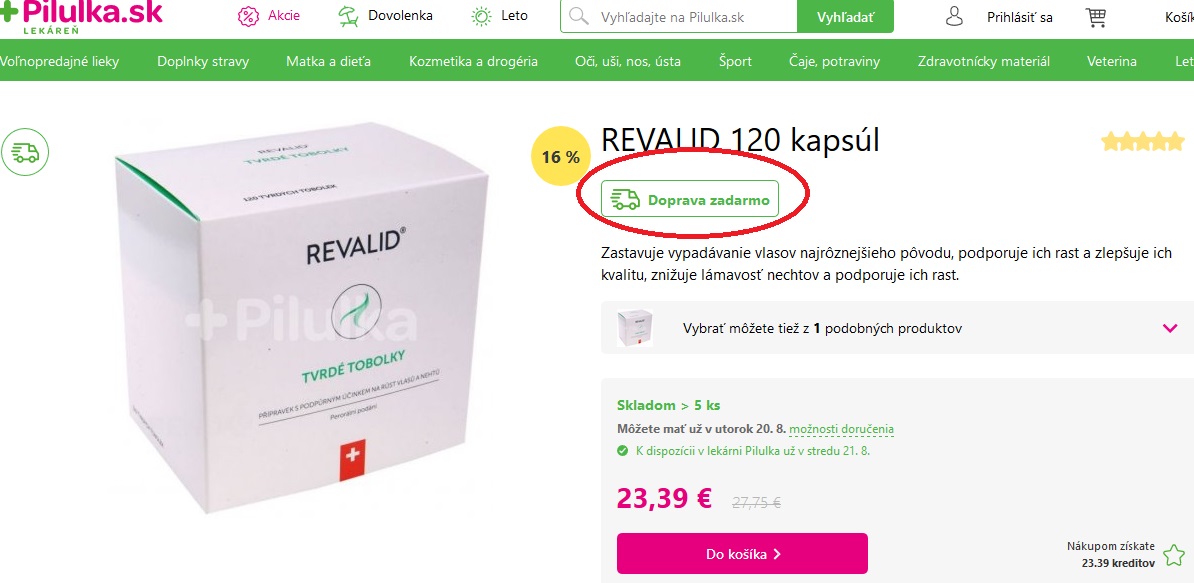Click the Leto sun icon
The height and width of the screenshot is (583, 1194).
coord(481,16)
